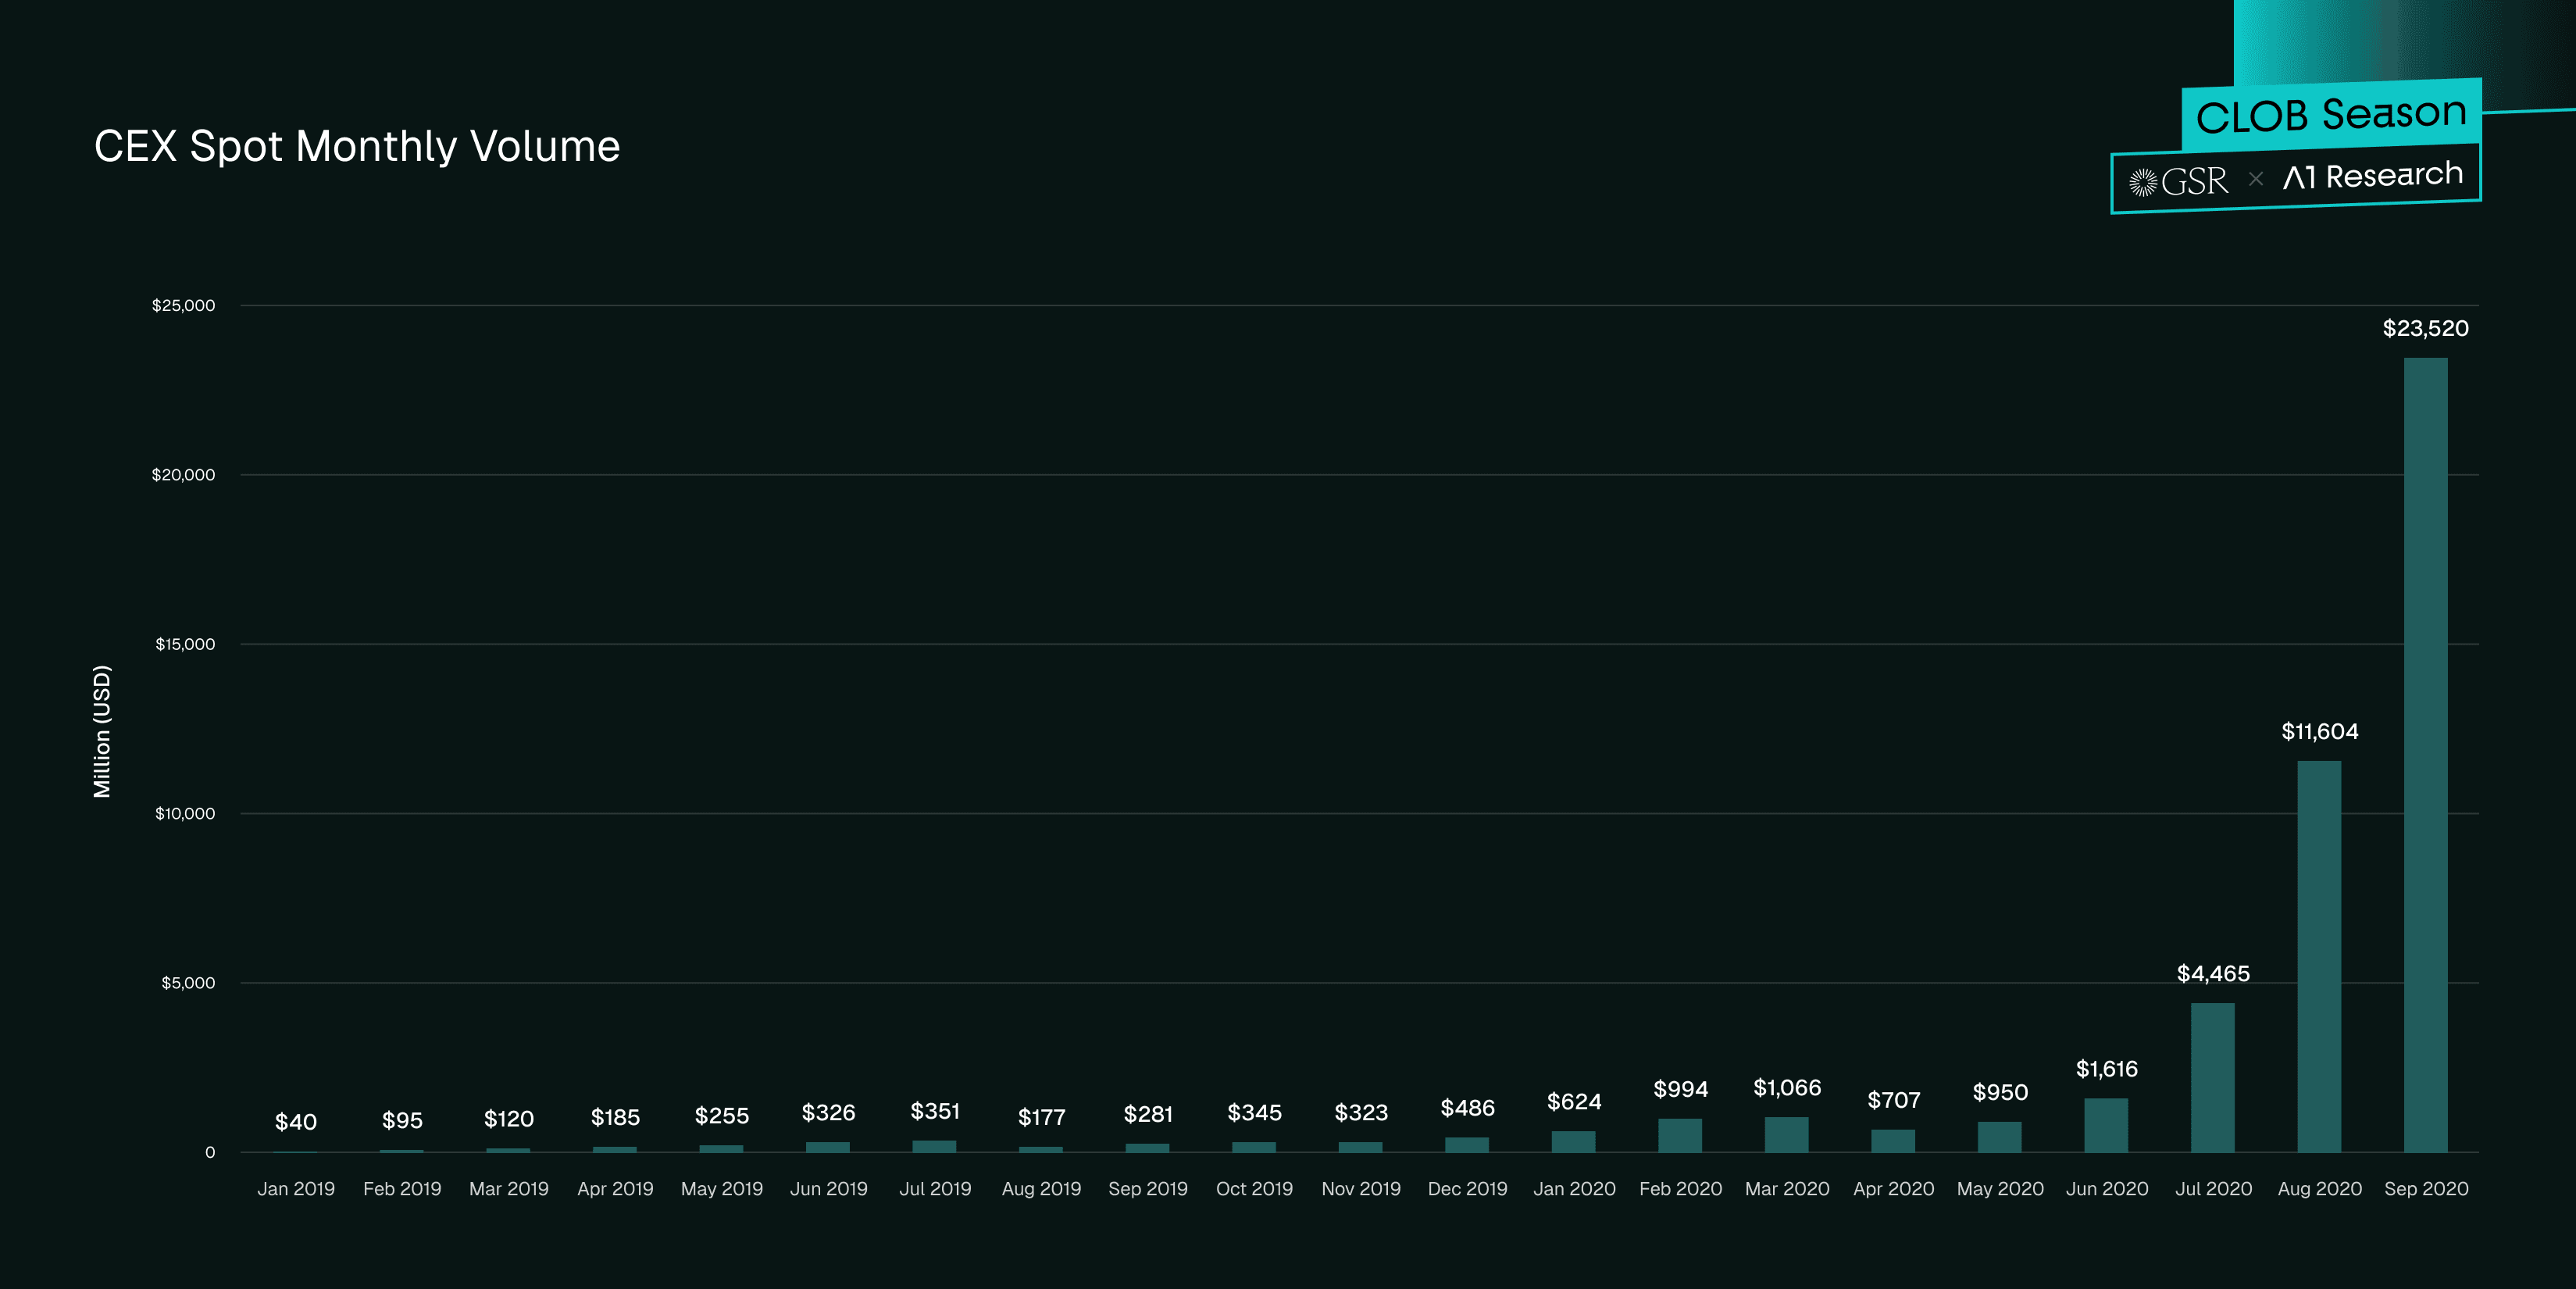The width and height of the screenshot is (2576, 1289).
Task: Click the $10,000 y-axis tick
Action: point(185,814)
